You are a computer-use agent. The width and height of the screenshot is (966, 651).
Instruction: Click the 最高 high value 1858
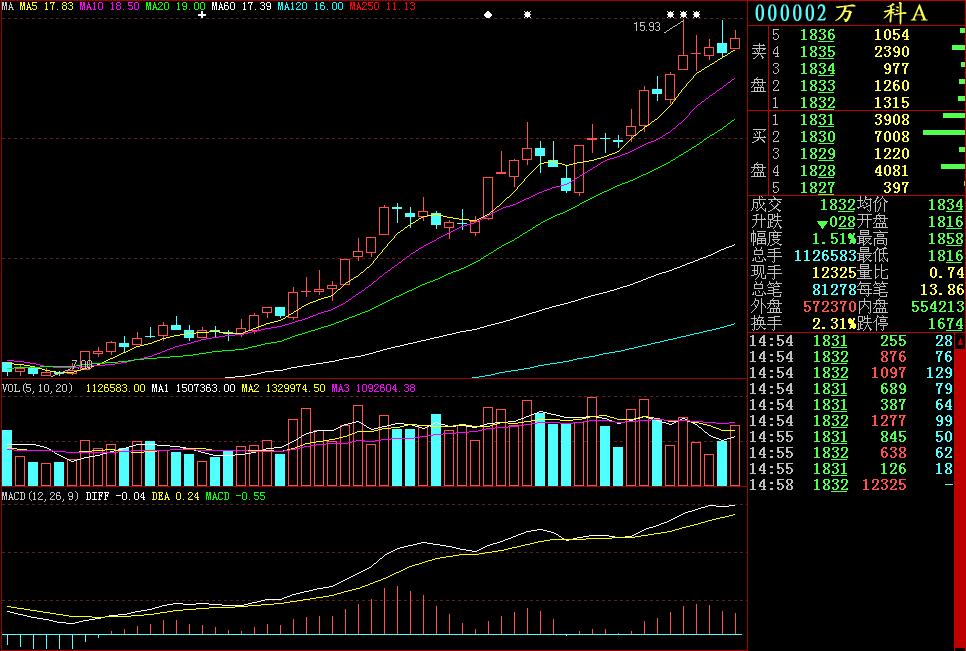click(945, 238)
